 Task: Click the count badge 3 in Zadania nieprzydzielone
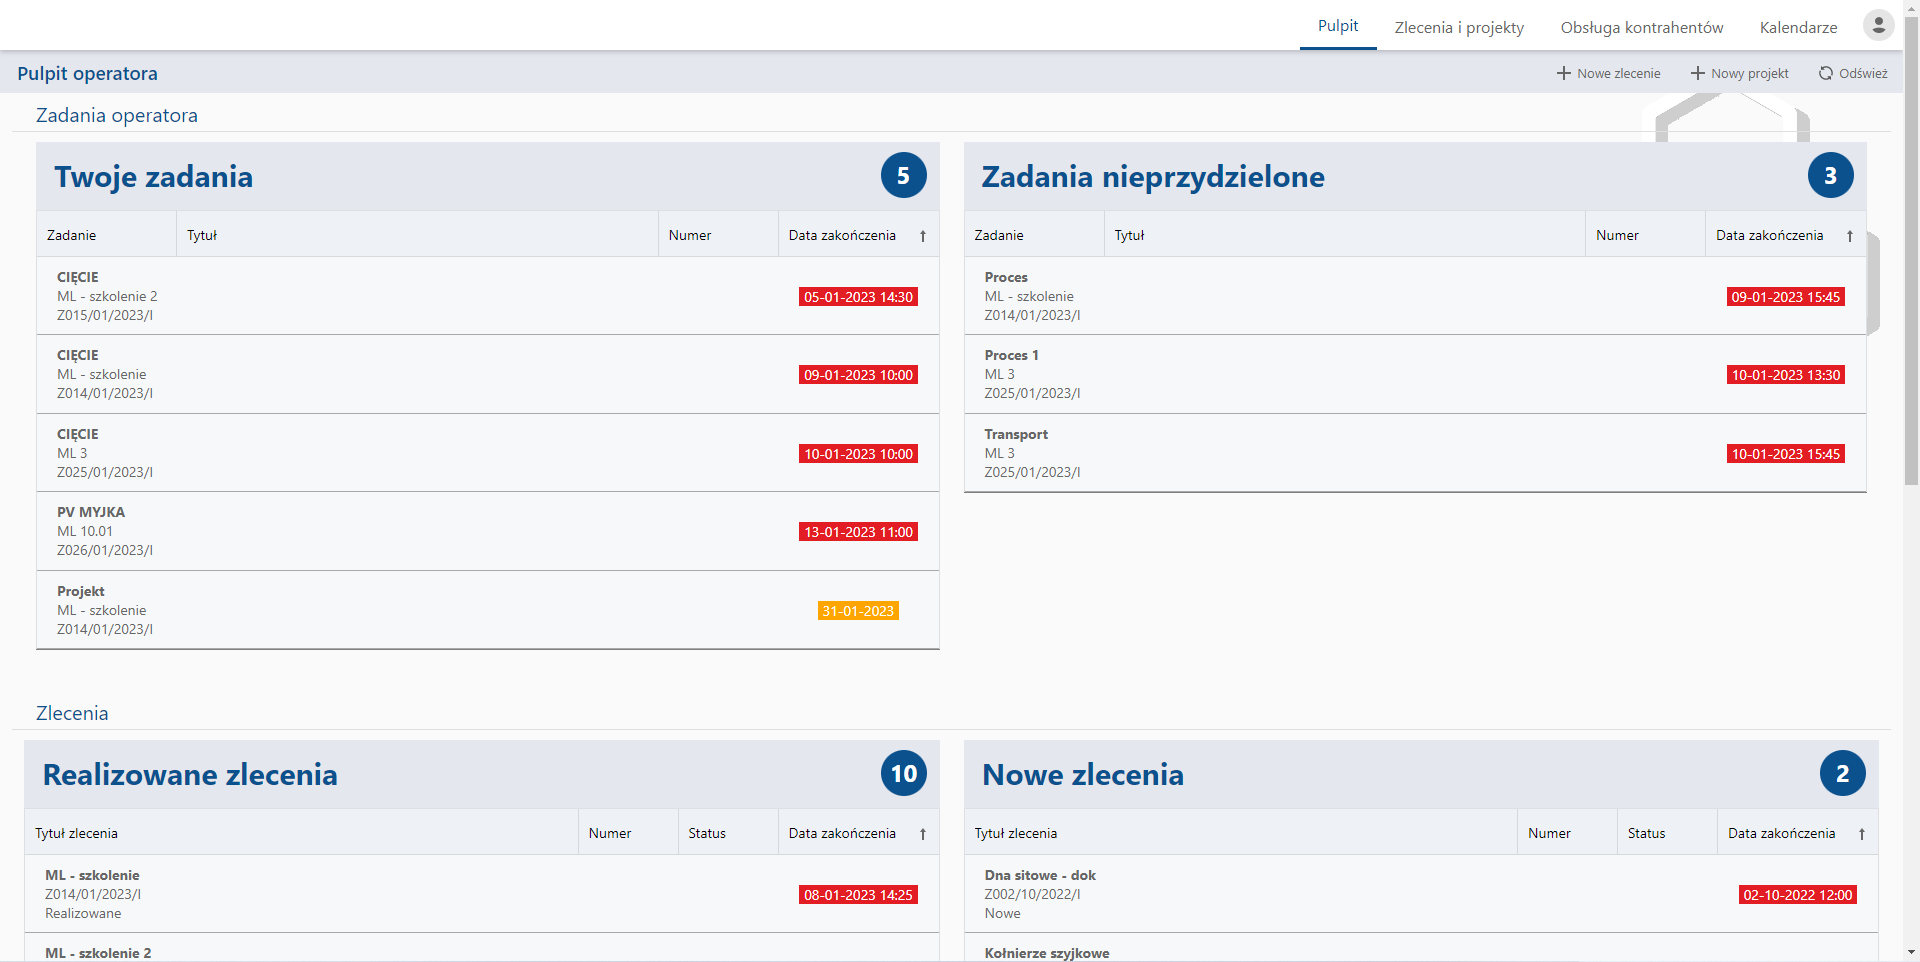click(1830, 176)
